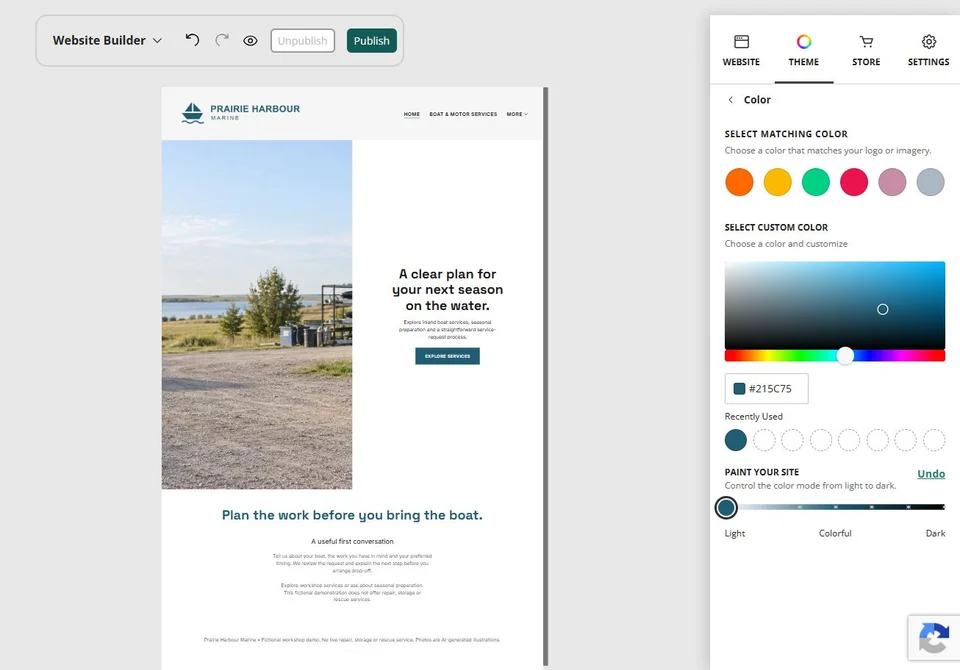This screenshot has height=670, width=960.
Task: Publish the website
Action: click(x=372, y=40)
